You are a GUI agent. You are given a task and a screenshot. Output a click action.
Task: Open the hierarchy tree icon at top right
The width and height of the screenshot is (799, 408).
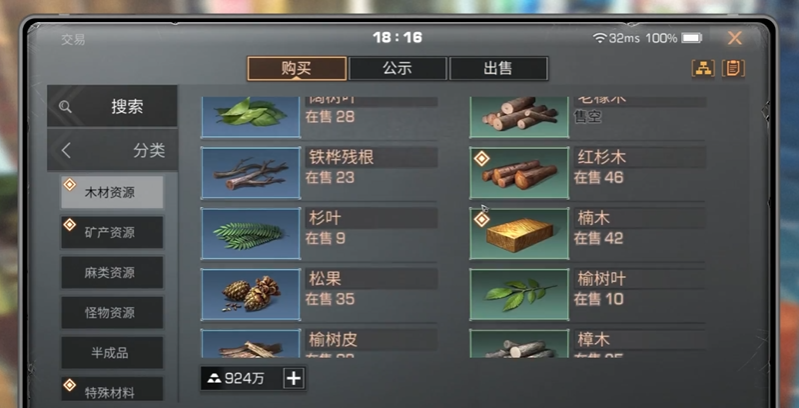tap(703, 68)
